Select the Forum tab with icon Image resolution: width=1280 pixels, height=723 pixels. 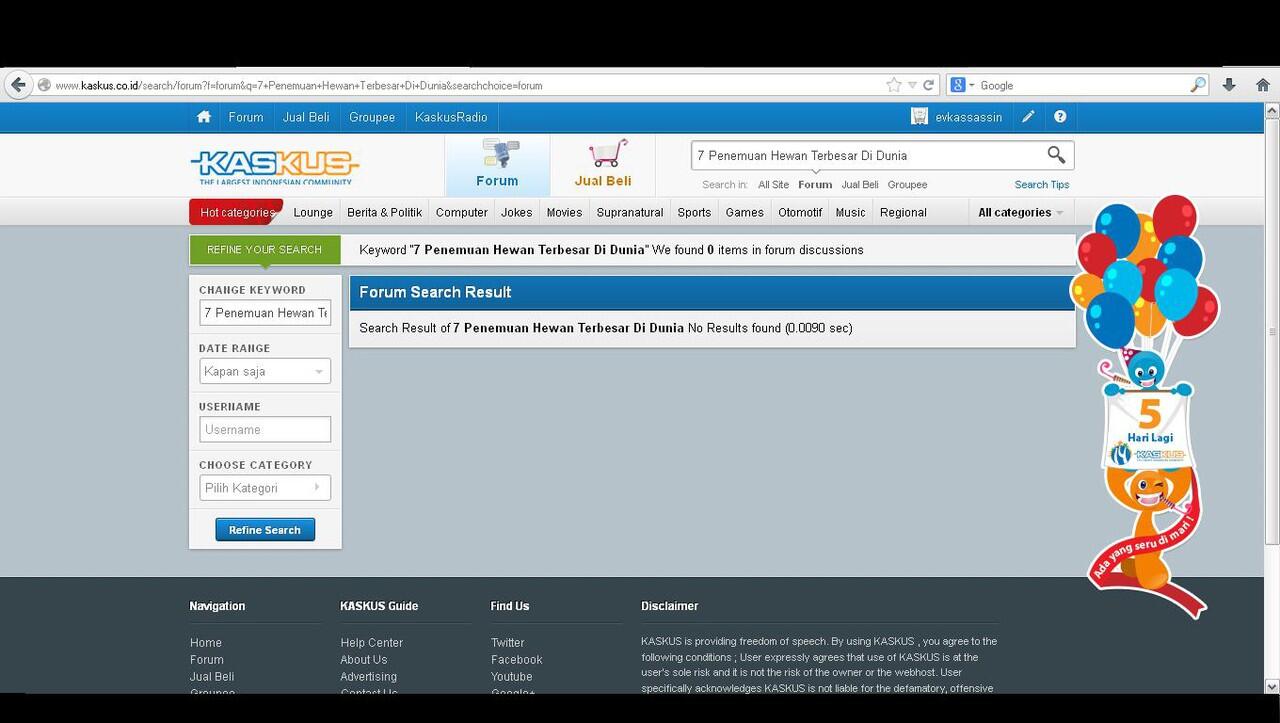pos(497,165)
